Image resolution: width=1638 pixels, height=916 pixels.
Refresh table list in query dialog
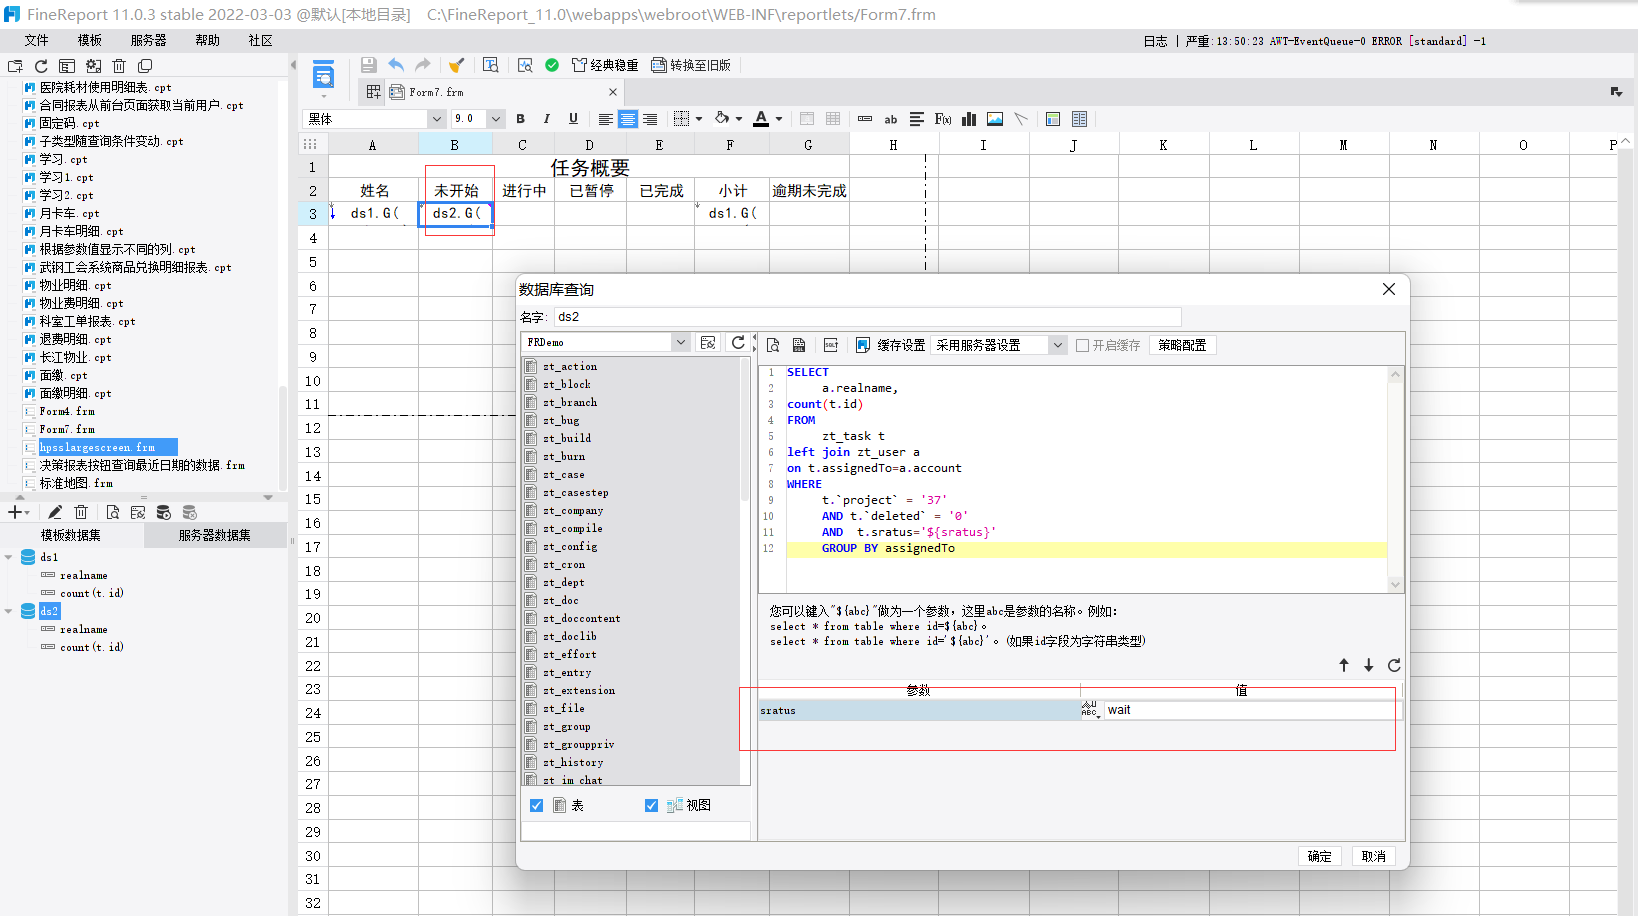click(x=738, y=343)
